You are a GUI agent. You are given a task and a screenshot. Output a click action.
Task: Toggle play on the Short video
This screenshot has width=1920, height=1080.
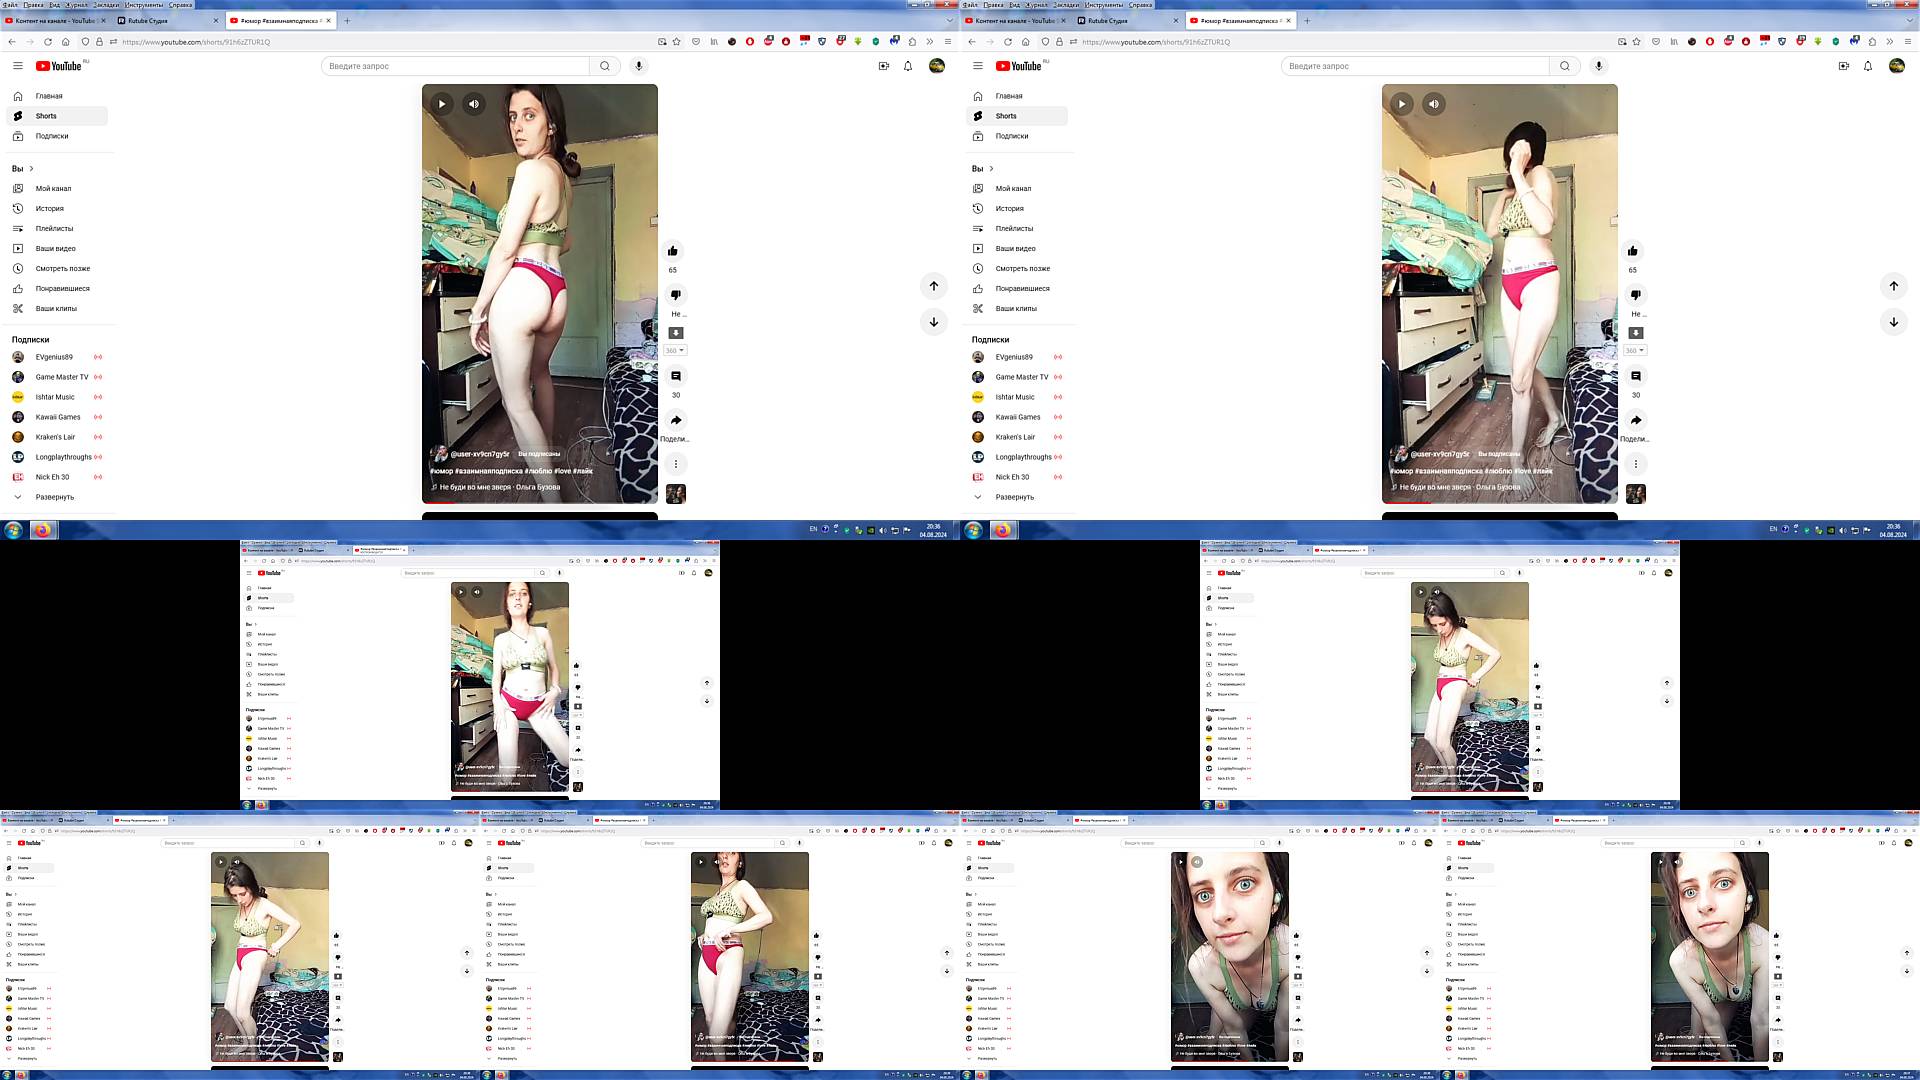point(442,104)
